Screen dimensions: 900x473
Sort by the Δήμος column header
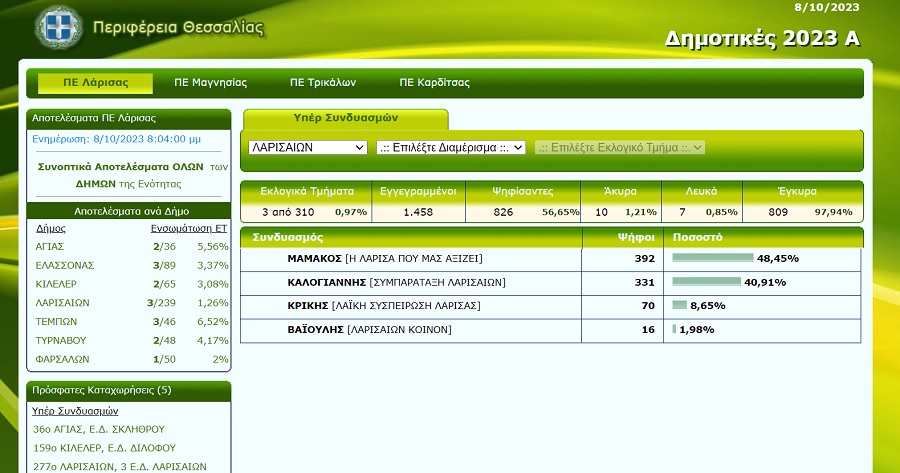51,228
